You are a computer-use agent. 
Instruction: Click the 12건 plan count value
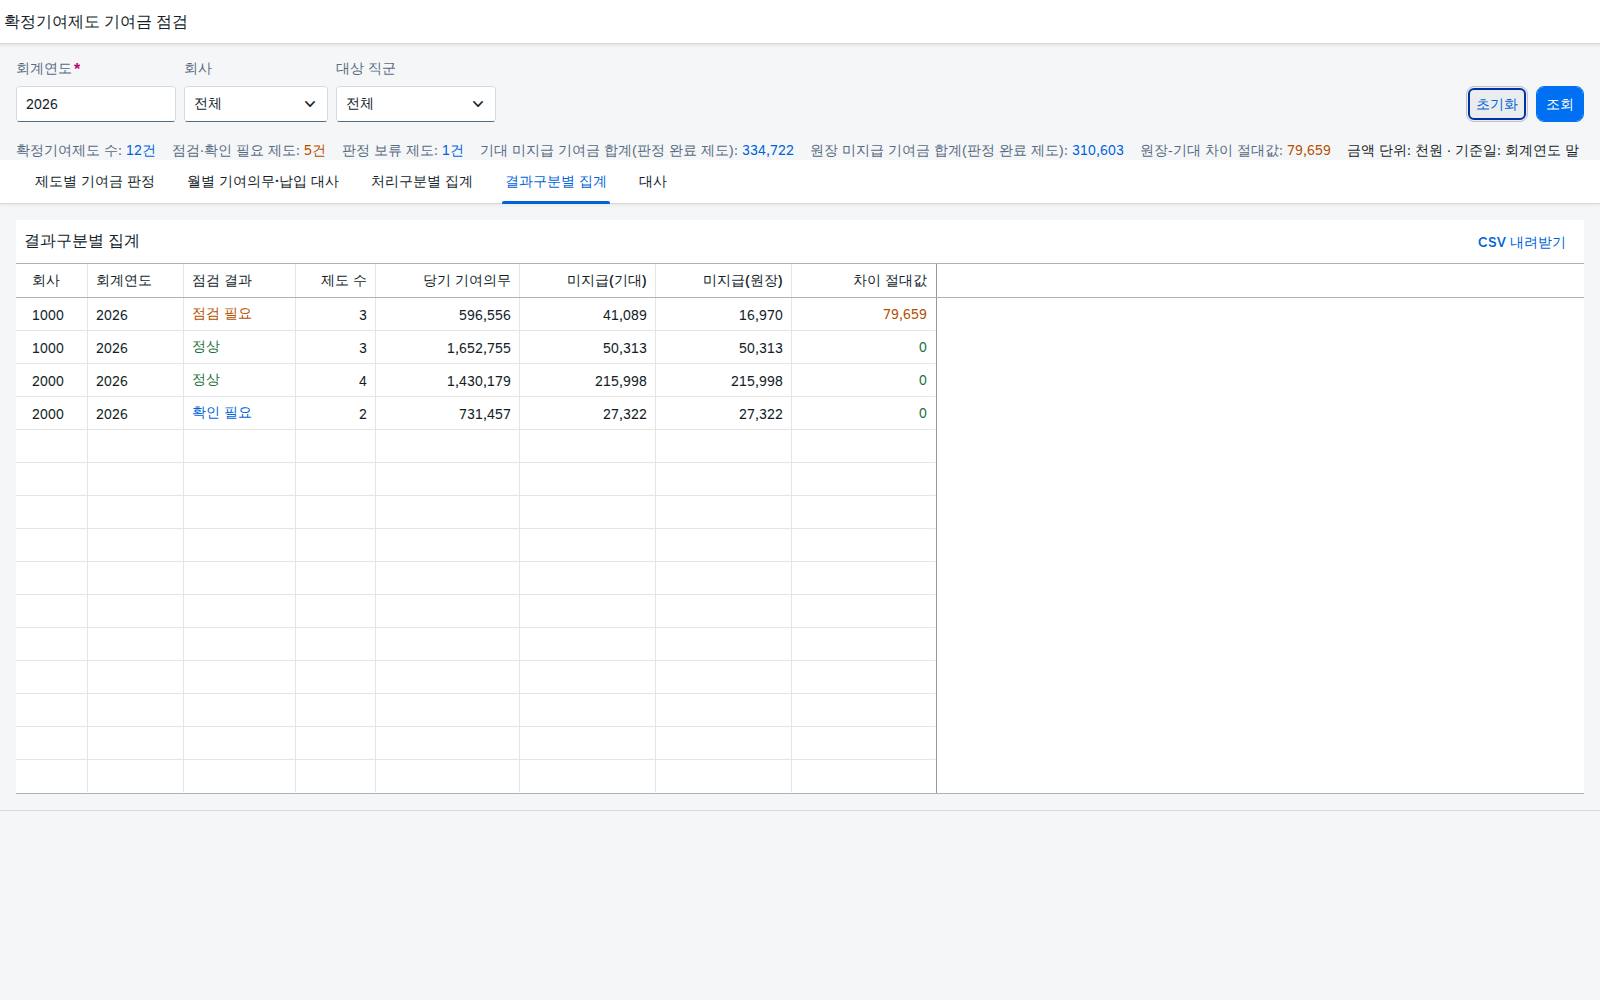[x=141, y=150]
